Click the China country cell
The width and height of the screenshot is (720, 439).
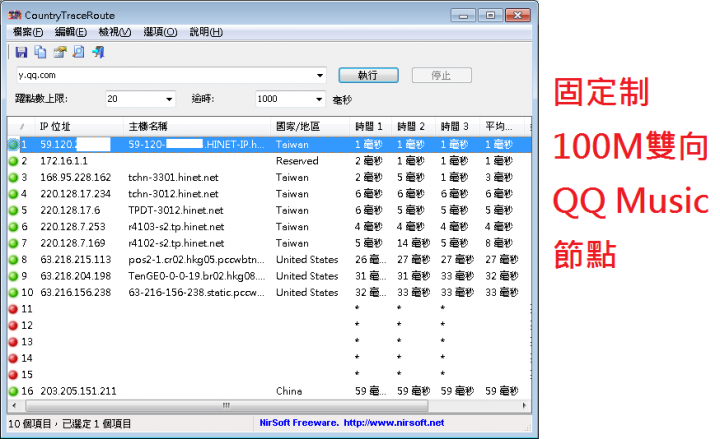(289, 391)
